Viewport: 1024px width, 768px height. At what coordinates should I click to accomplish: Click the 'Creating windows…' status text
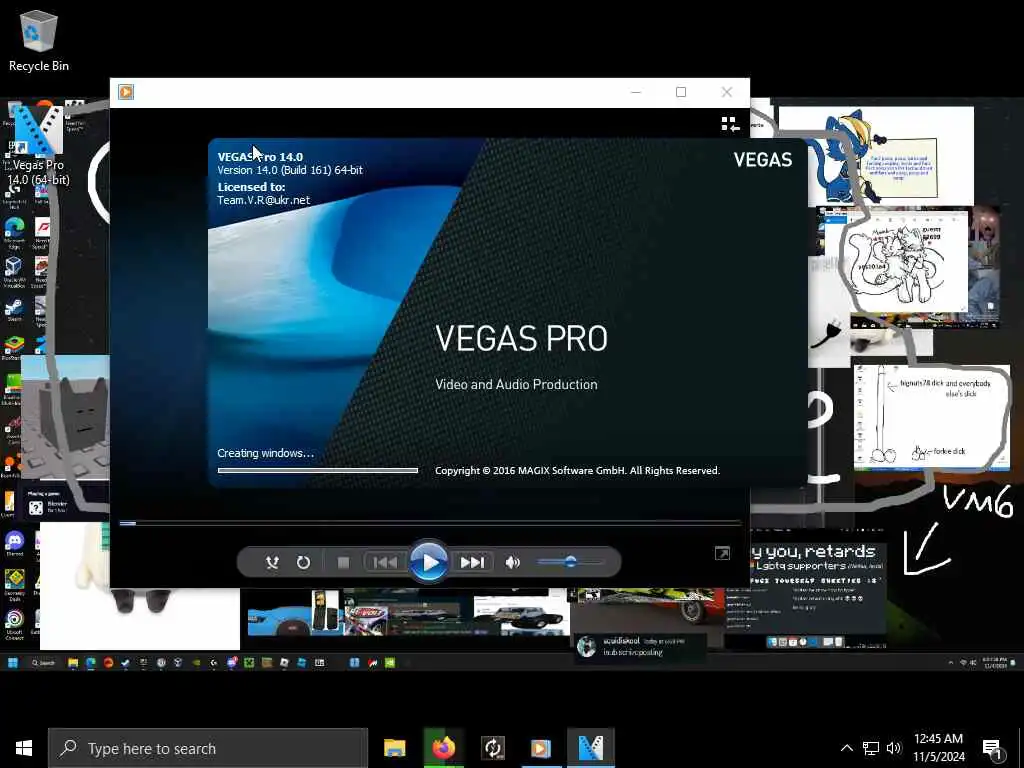265,453
